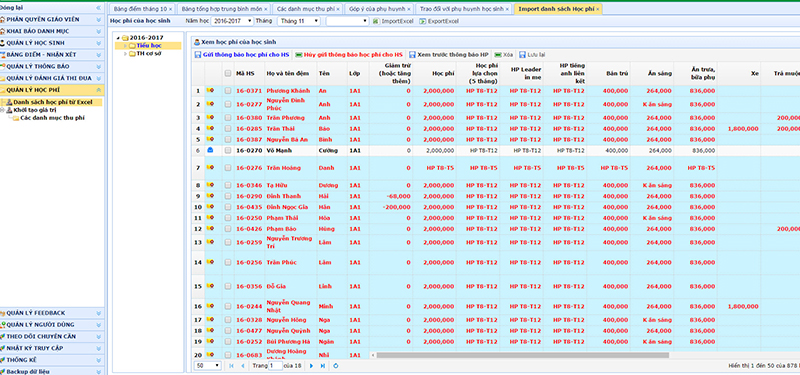
Task: Open the empty dropdown beside the month selector
Action: 347,21
